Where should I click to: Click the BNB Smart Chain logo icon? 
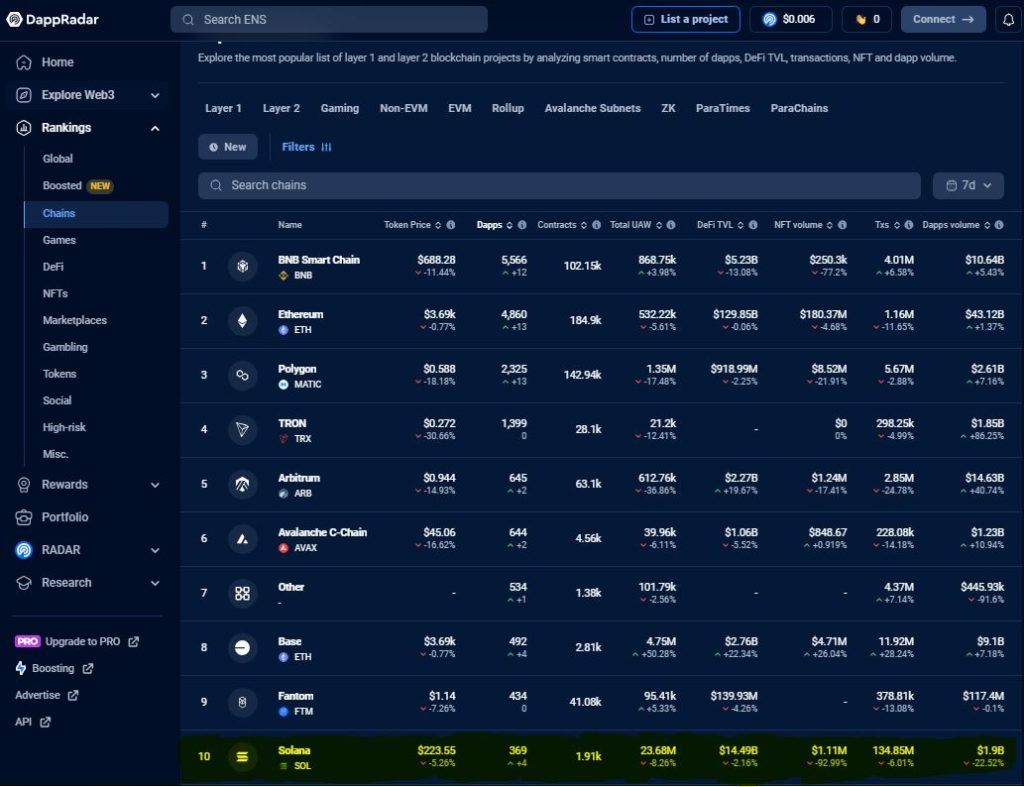pyautogui.click(x=241, y=266)
